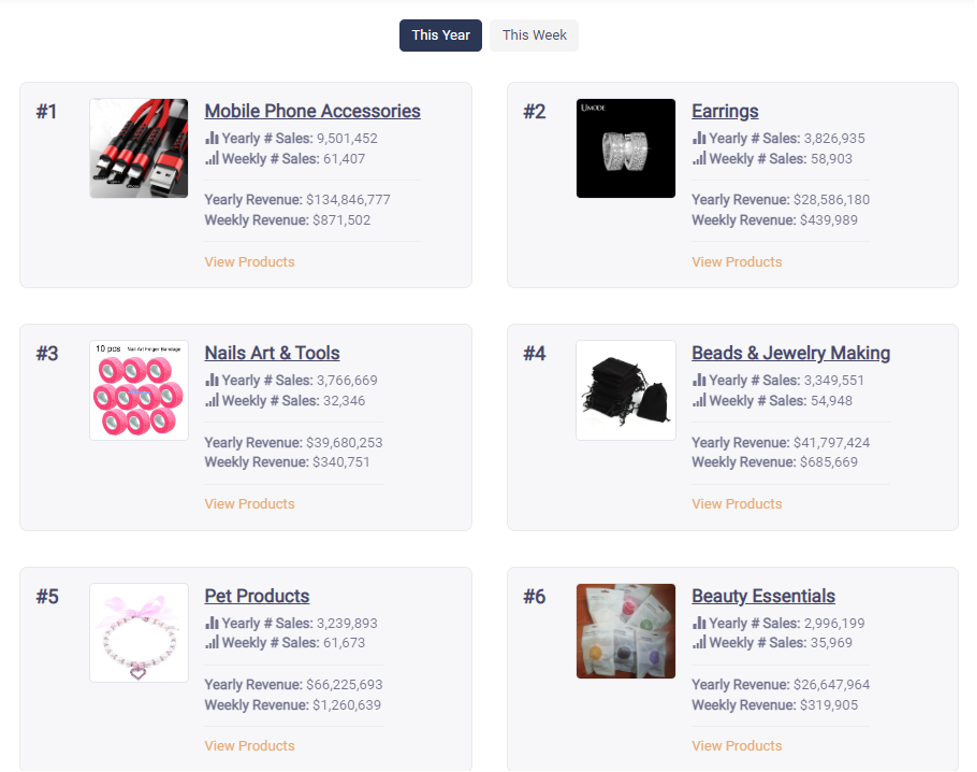View Products under Beads & Jewelry Making

(737, 504)
